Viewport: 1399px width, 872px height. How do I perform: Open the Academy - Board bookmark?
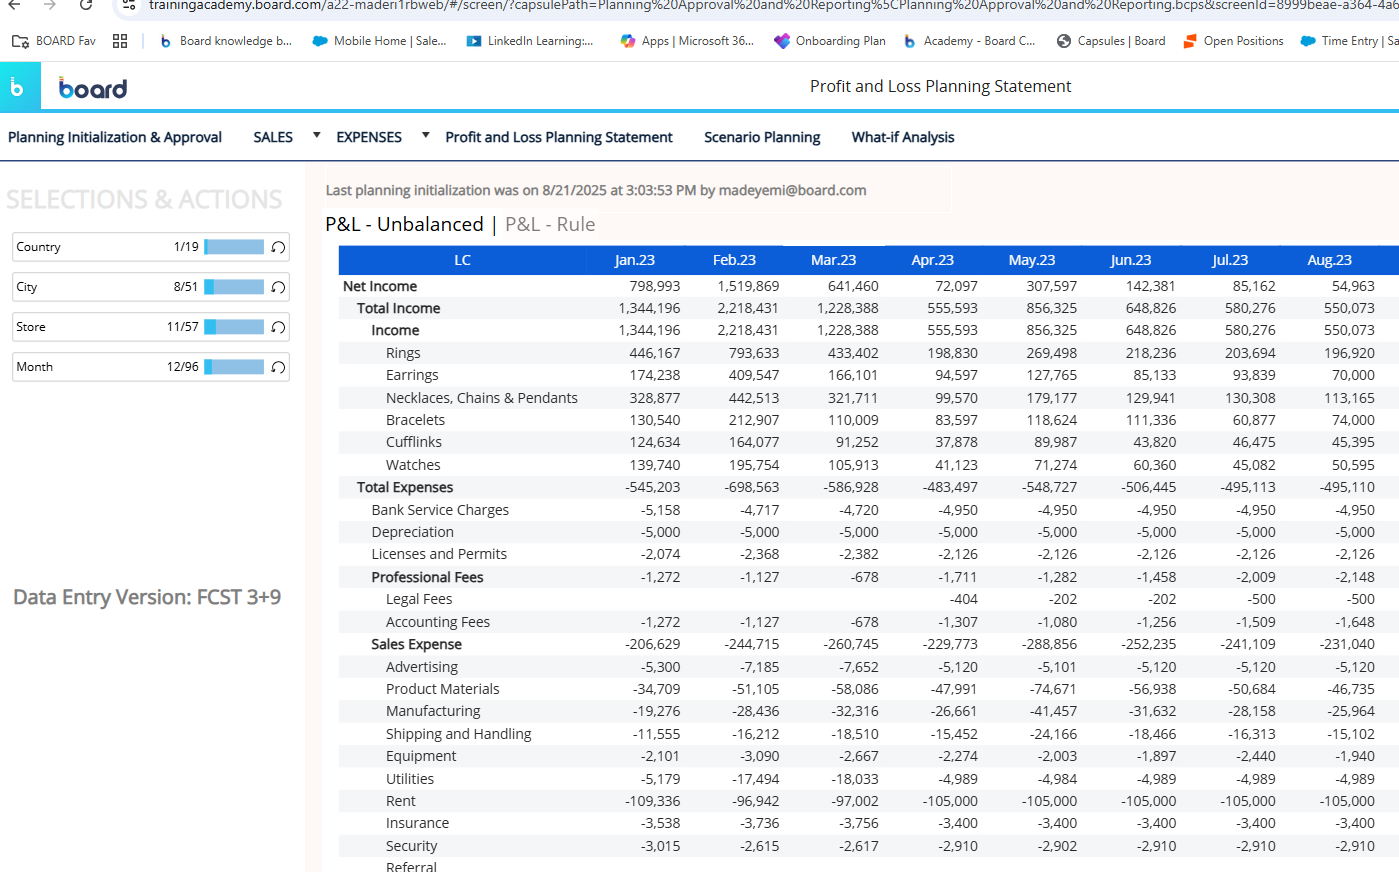[969, 41]
